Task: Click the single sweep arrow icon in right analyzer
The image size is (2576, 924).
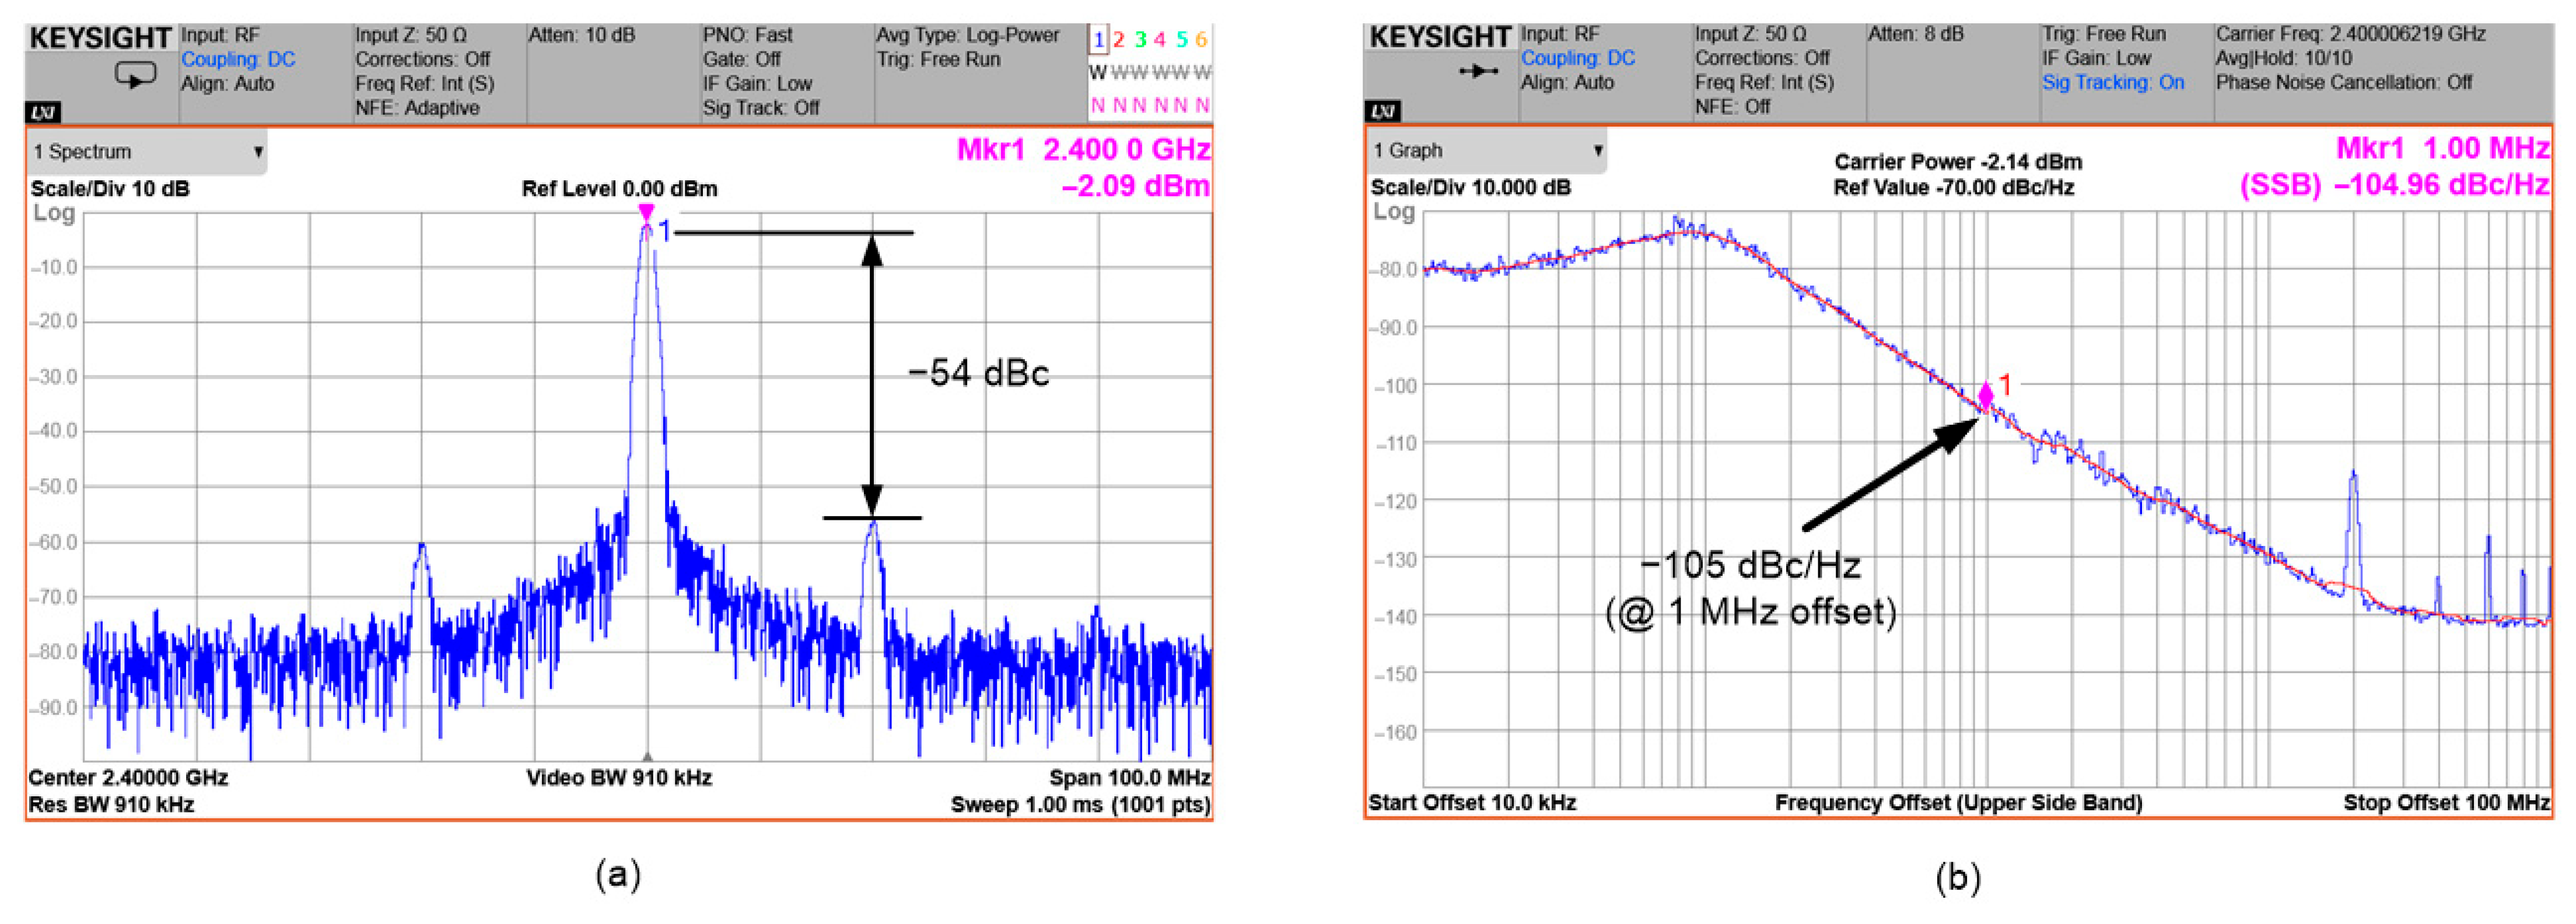Action: coord(1478,72)
